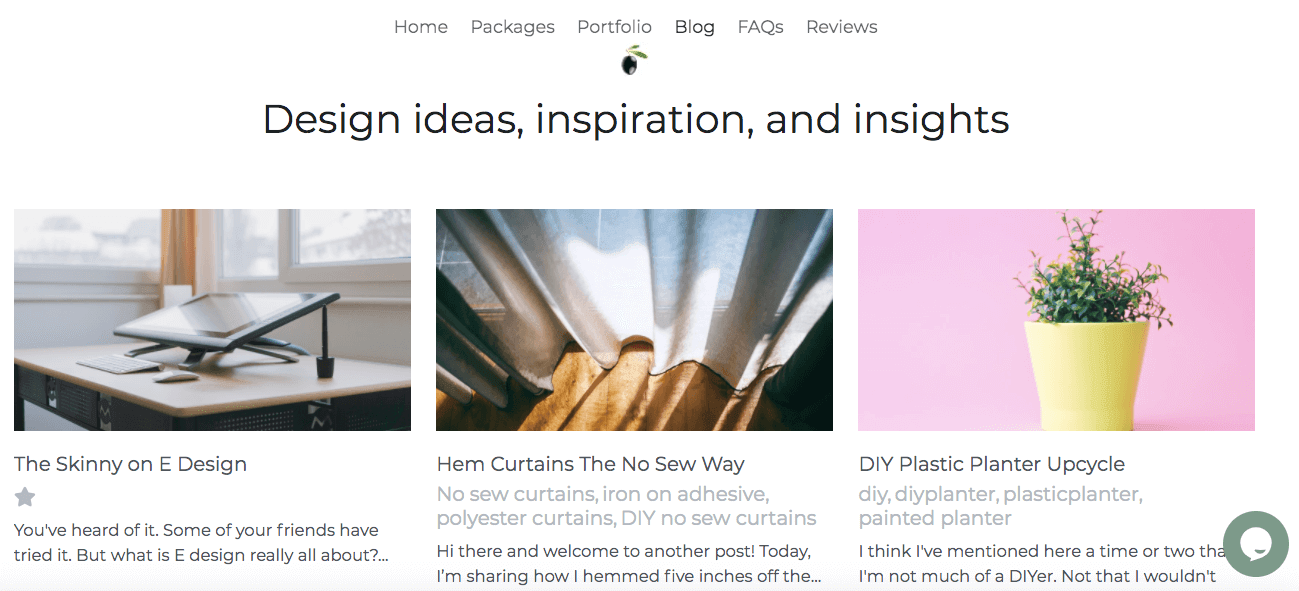Open the FAQs page
The image size is (1299, 591).
pos(760,27)
